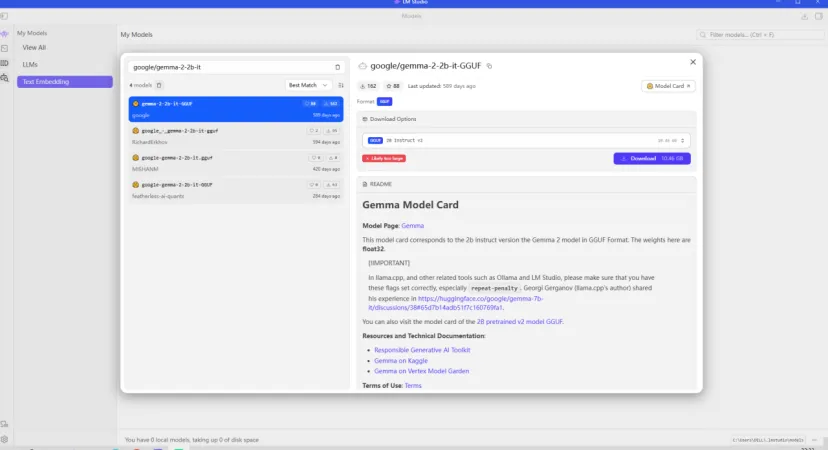This screenshot has width=828, height=450.
Task: Open the 2B Instruct v2 quantization selector
Action: tap(526, 140)
